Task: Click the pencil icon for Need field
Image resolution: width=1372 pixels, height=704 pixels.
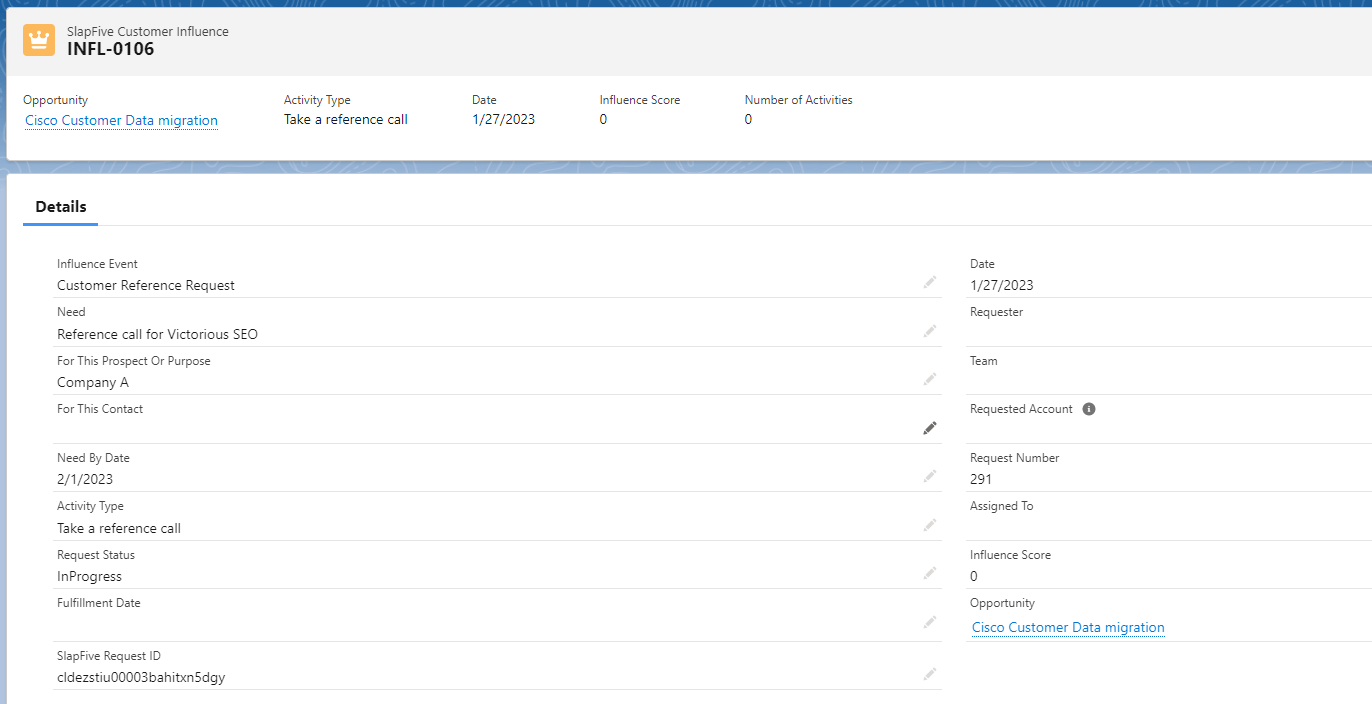Action: pos(930,331)
